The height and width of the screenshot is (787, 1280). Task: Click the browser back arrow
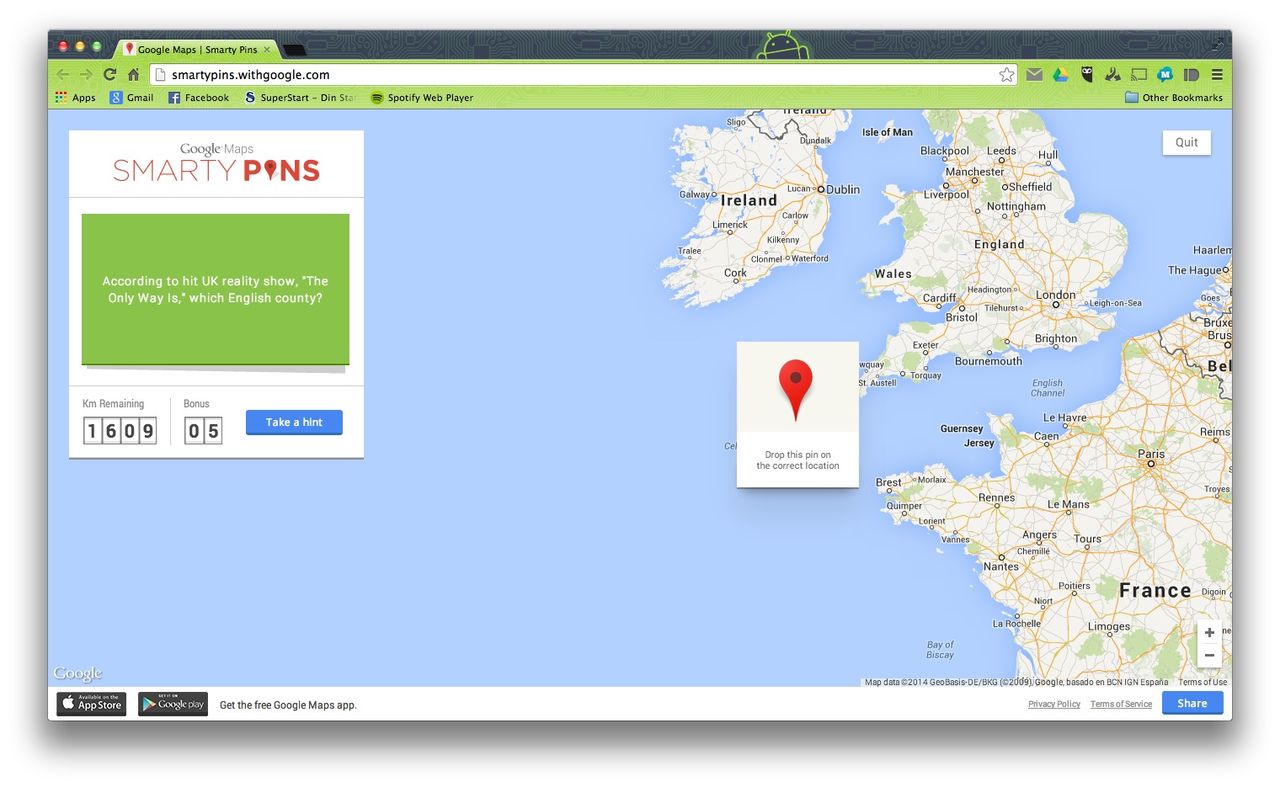tap(63, 75)
